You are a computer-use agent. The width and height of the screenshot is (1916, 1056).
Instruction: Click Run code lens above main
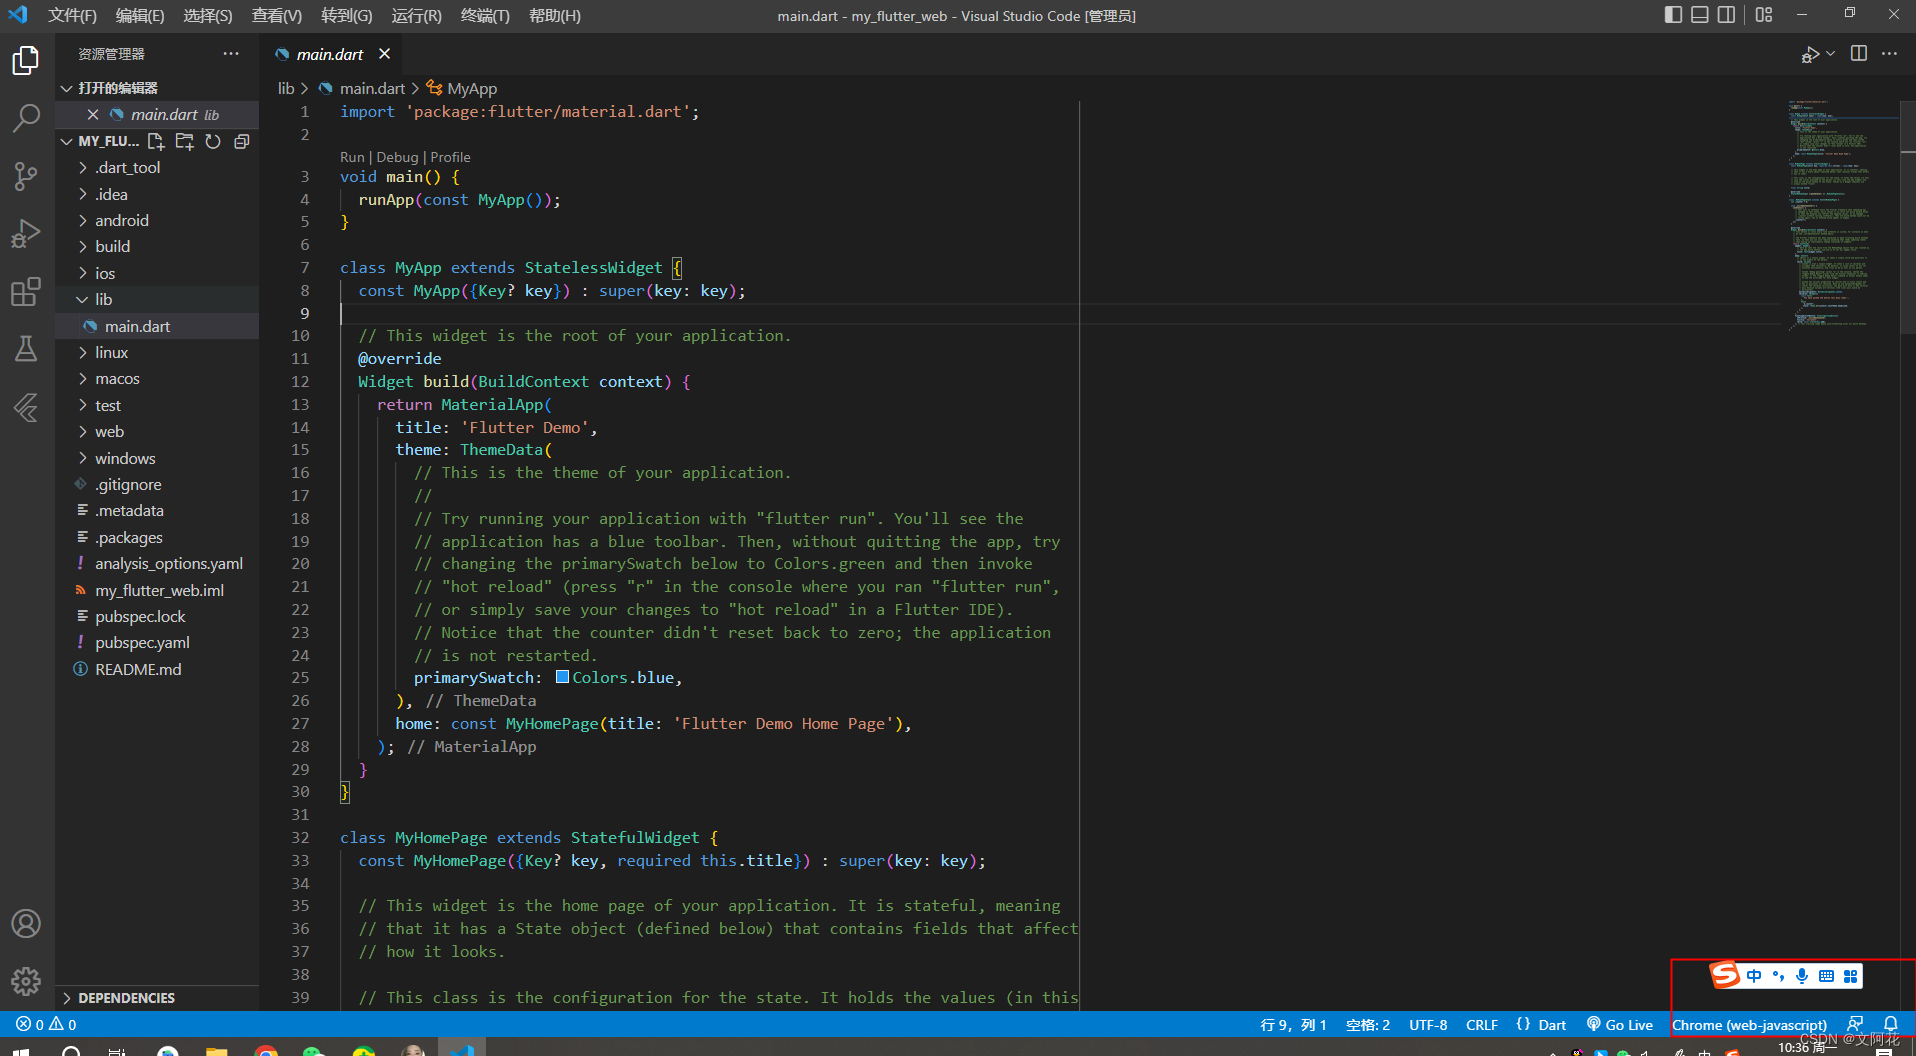coord(352,157)
